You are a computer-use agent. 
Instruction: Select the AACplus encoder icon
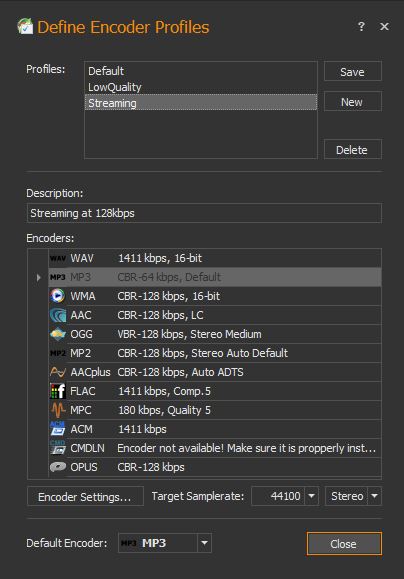[x=58, y=372]
